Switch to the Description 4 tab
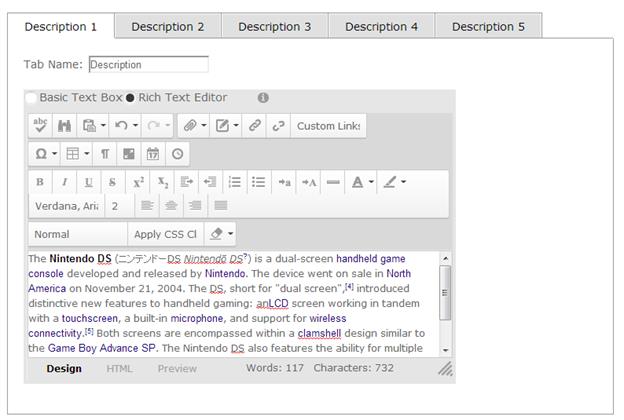This screenshot has width=624, height=420. pyautogui.click(x=381, y=26)
